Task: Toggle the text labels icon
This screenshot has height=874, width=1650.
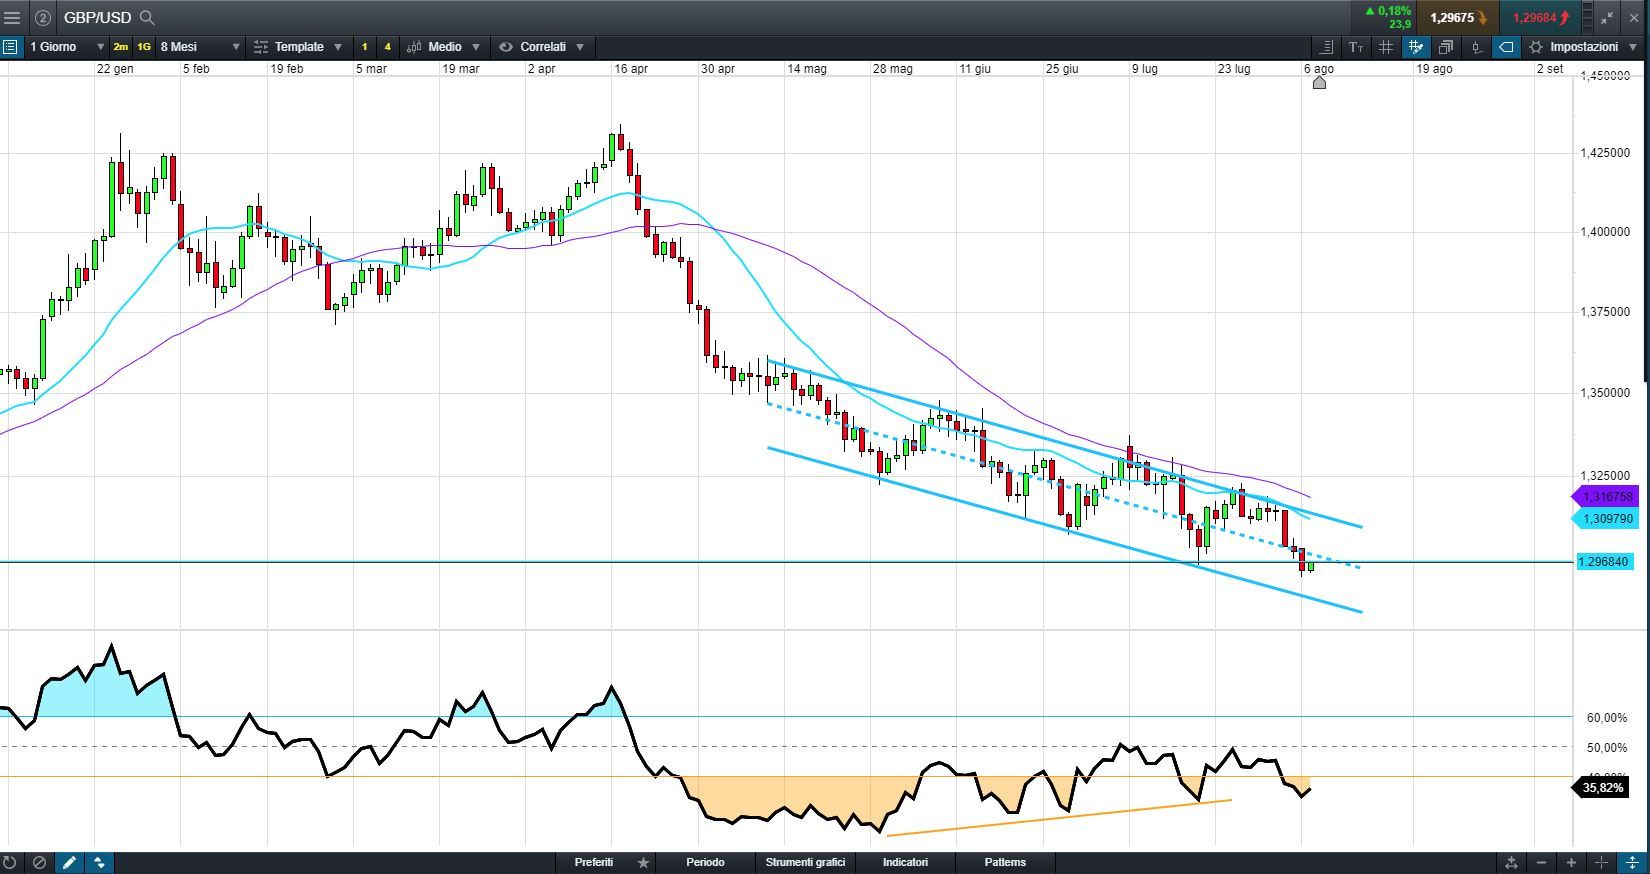Action: 1356,47
